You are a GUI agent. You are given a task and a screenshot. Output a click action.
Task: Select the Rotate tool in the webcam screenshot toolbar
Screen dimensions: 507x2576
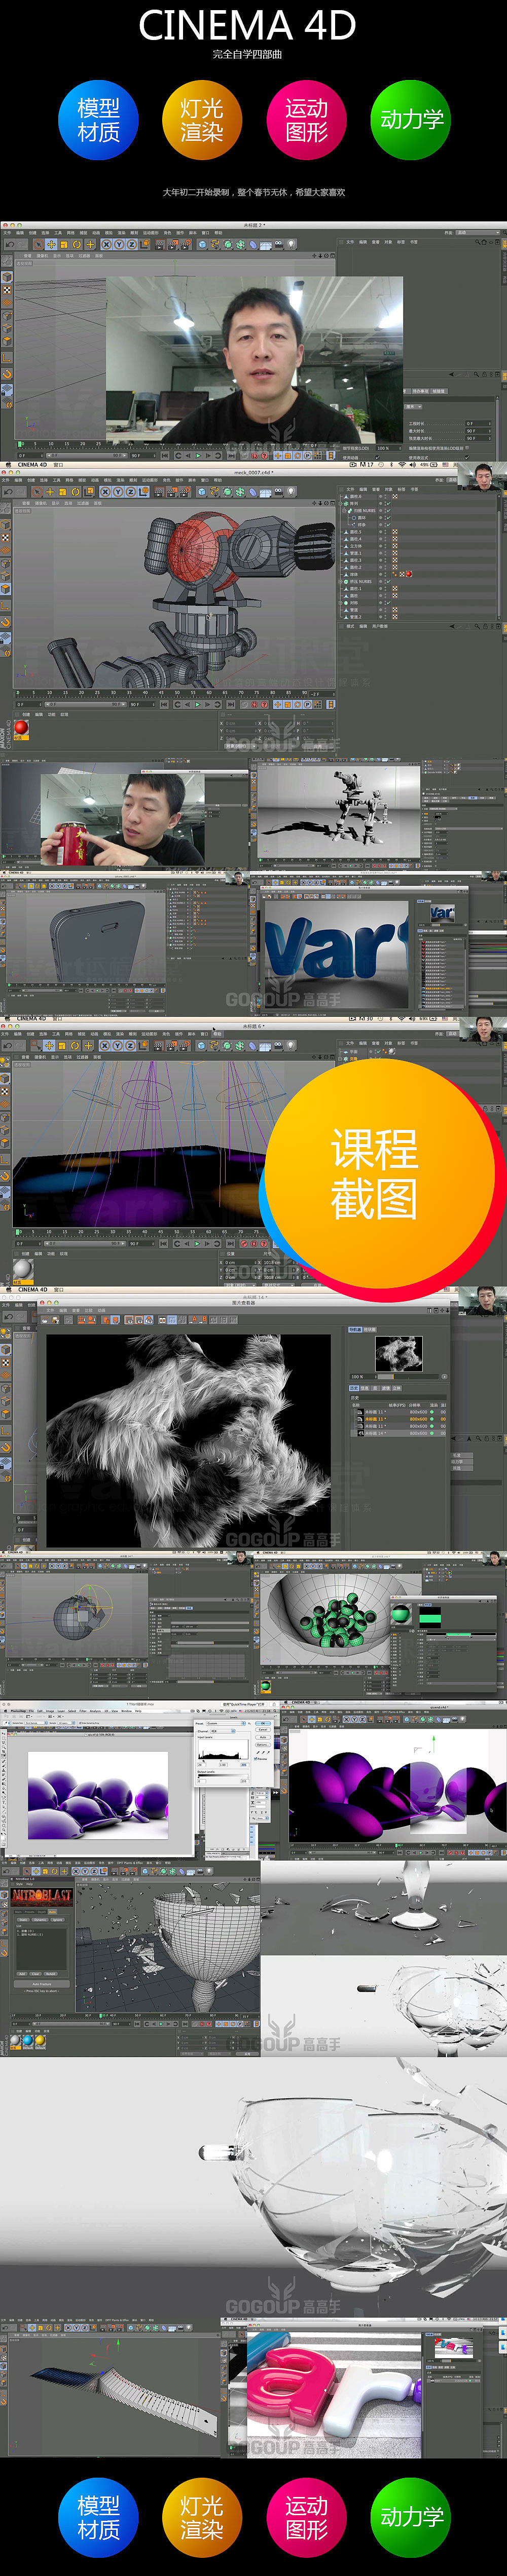pos(76,243)
